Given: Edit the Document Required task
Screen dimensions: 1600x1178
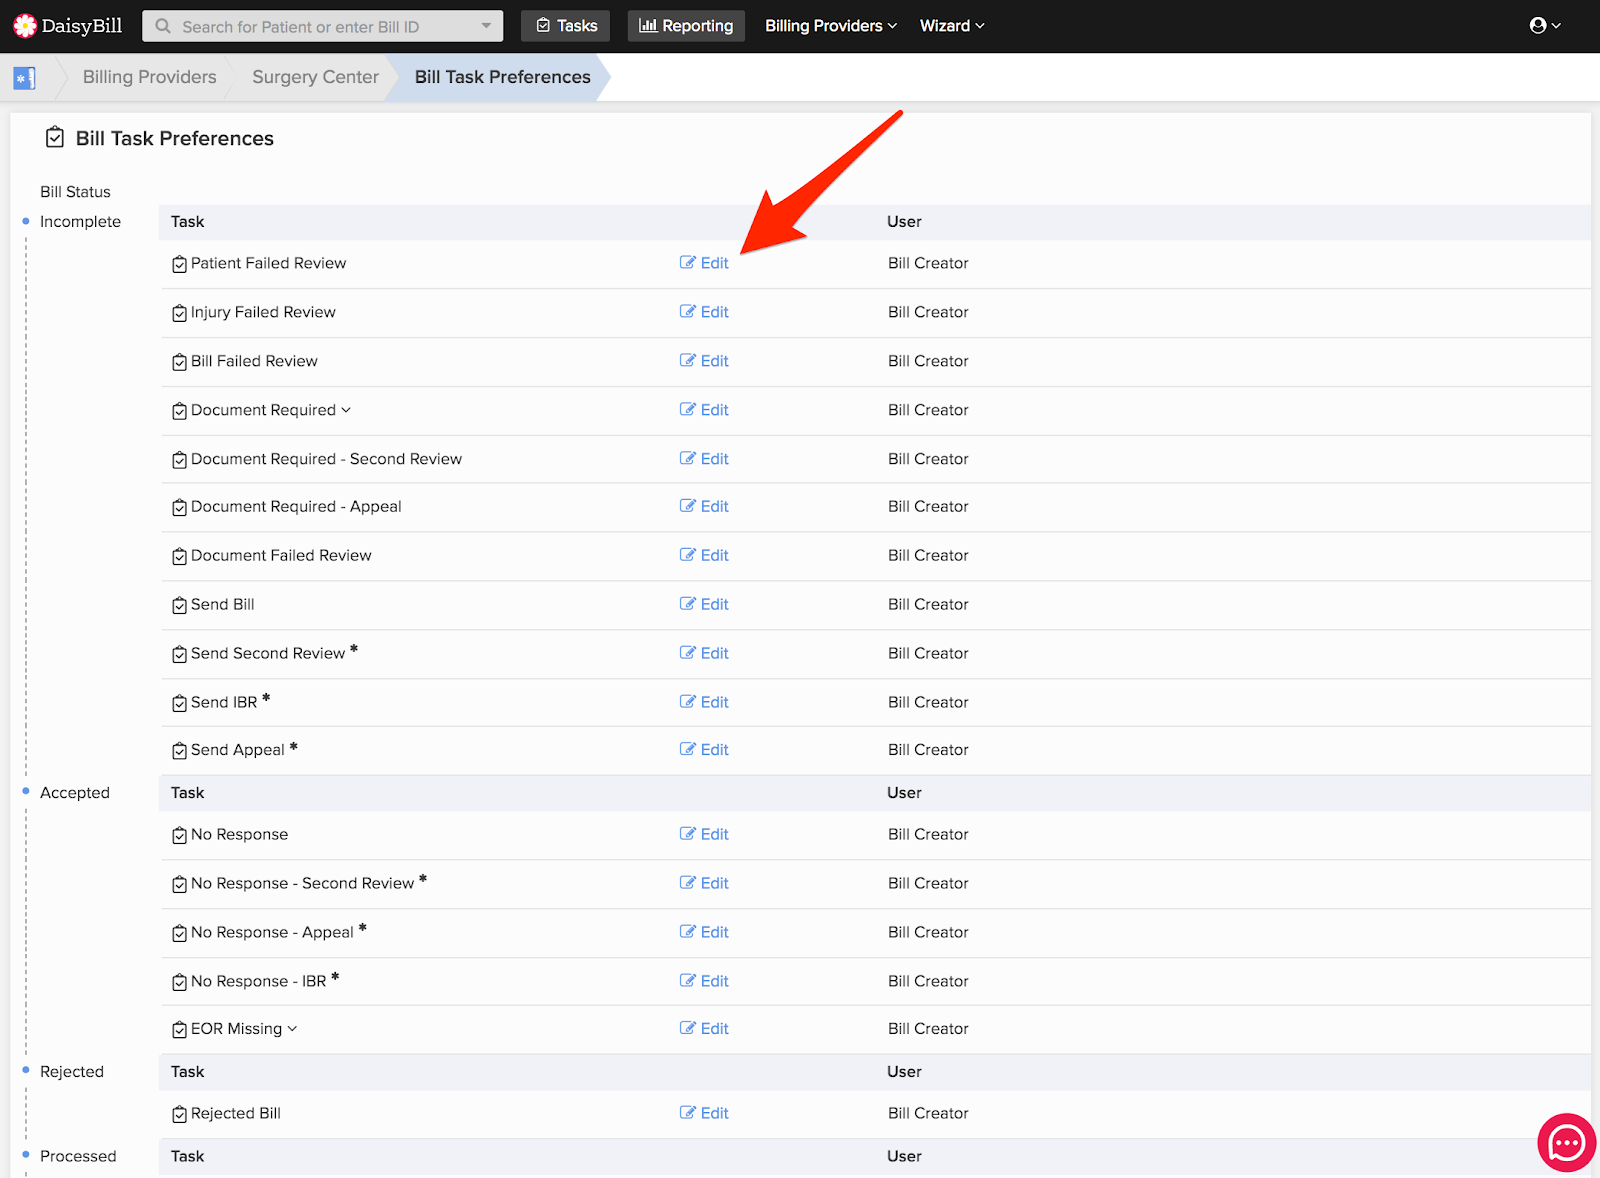Looking at the screenshot, I should (x=704, y=410).
